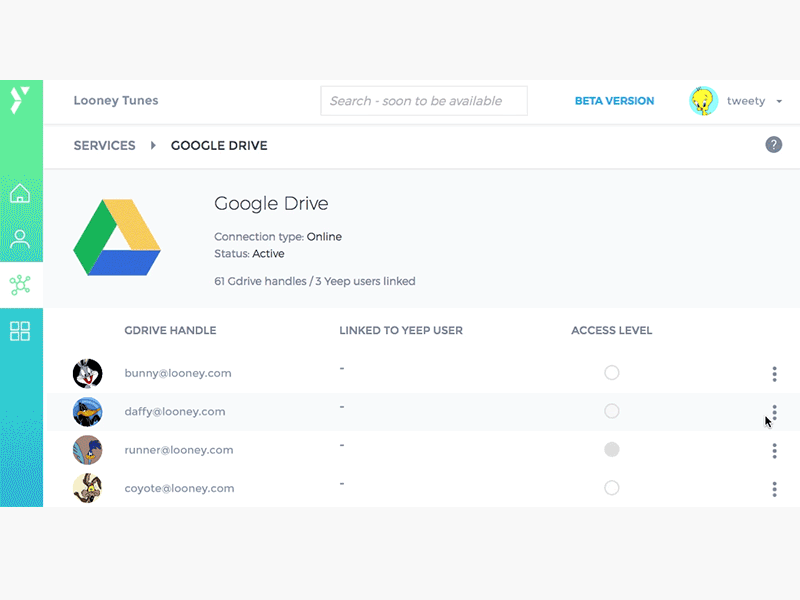The height and width of the screenshot is (600, 800).
Task: Click Bugs Bunny avatar for bunny@looney.com
Action: 87,373
